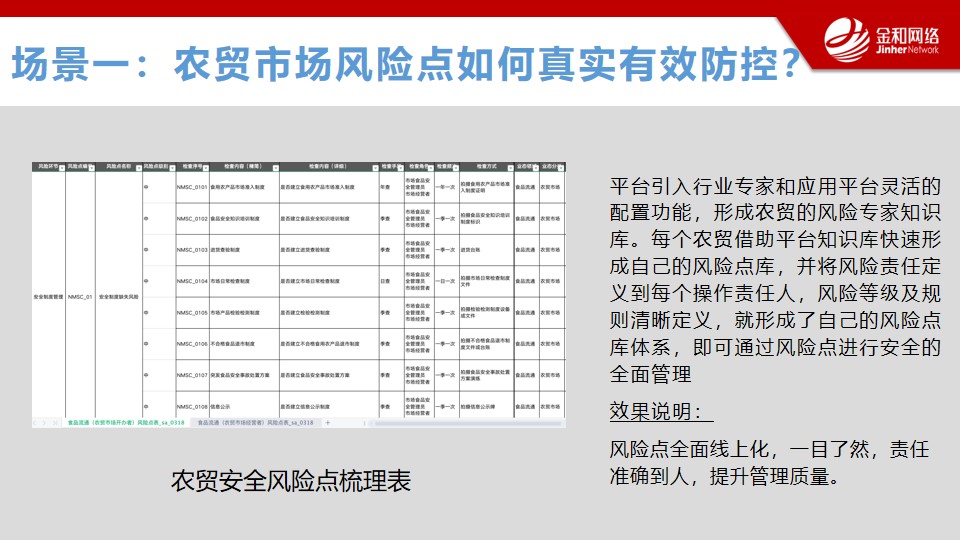Select cell NMSC_0101
Image resolution: width=960 pixels, height=540 pixels.
[192, 187]
